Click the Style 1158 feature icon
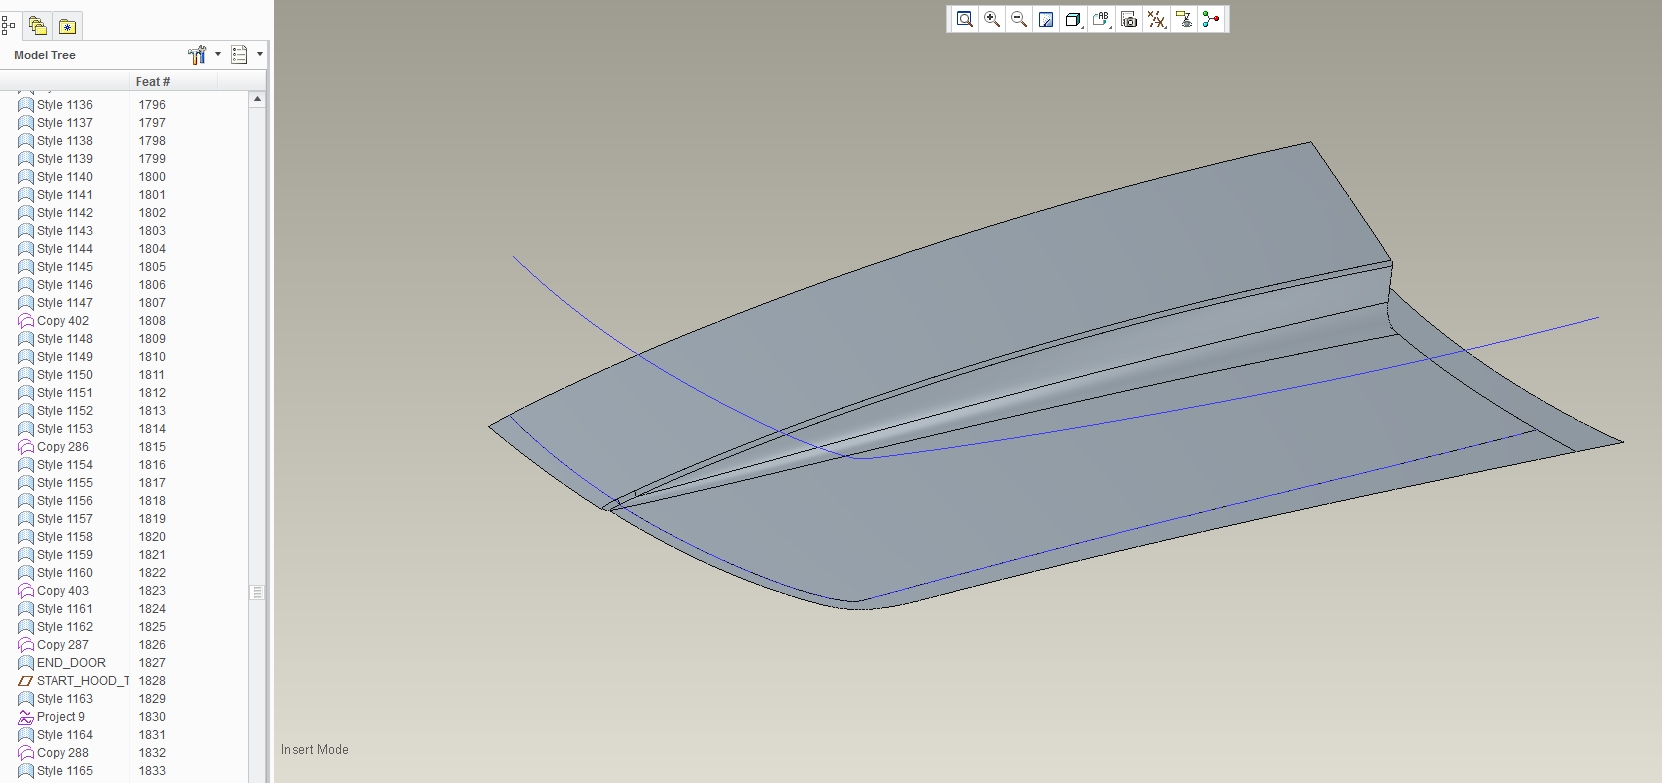This screenshot has height=783, width=1662. 26,537
